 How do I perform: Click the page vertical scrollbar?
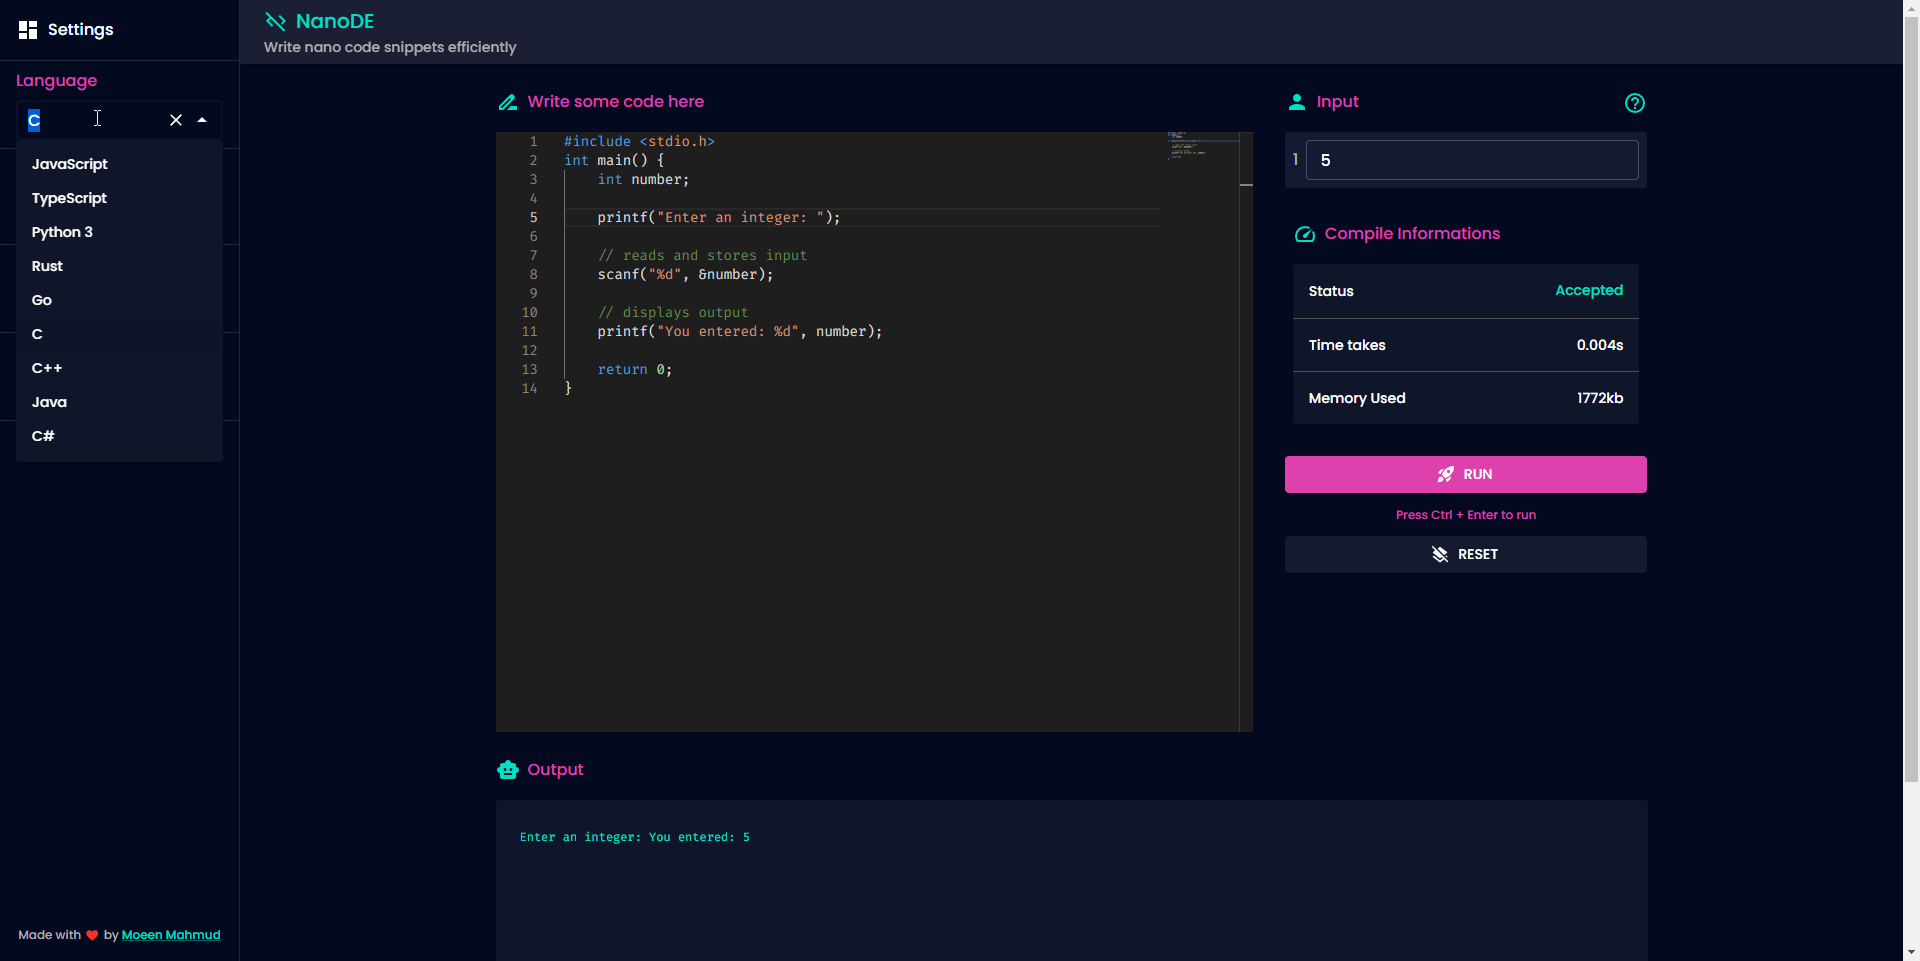tap(1911, 400)
